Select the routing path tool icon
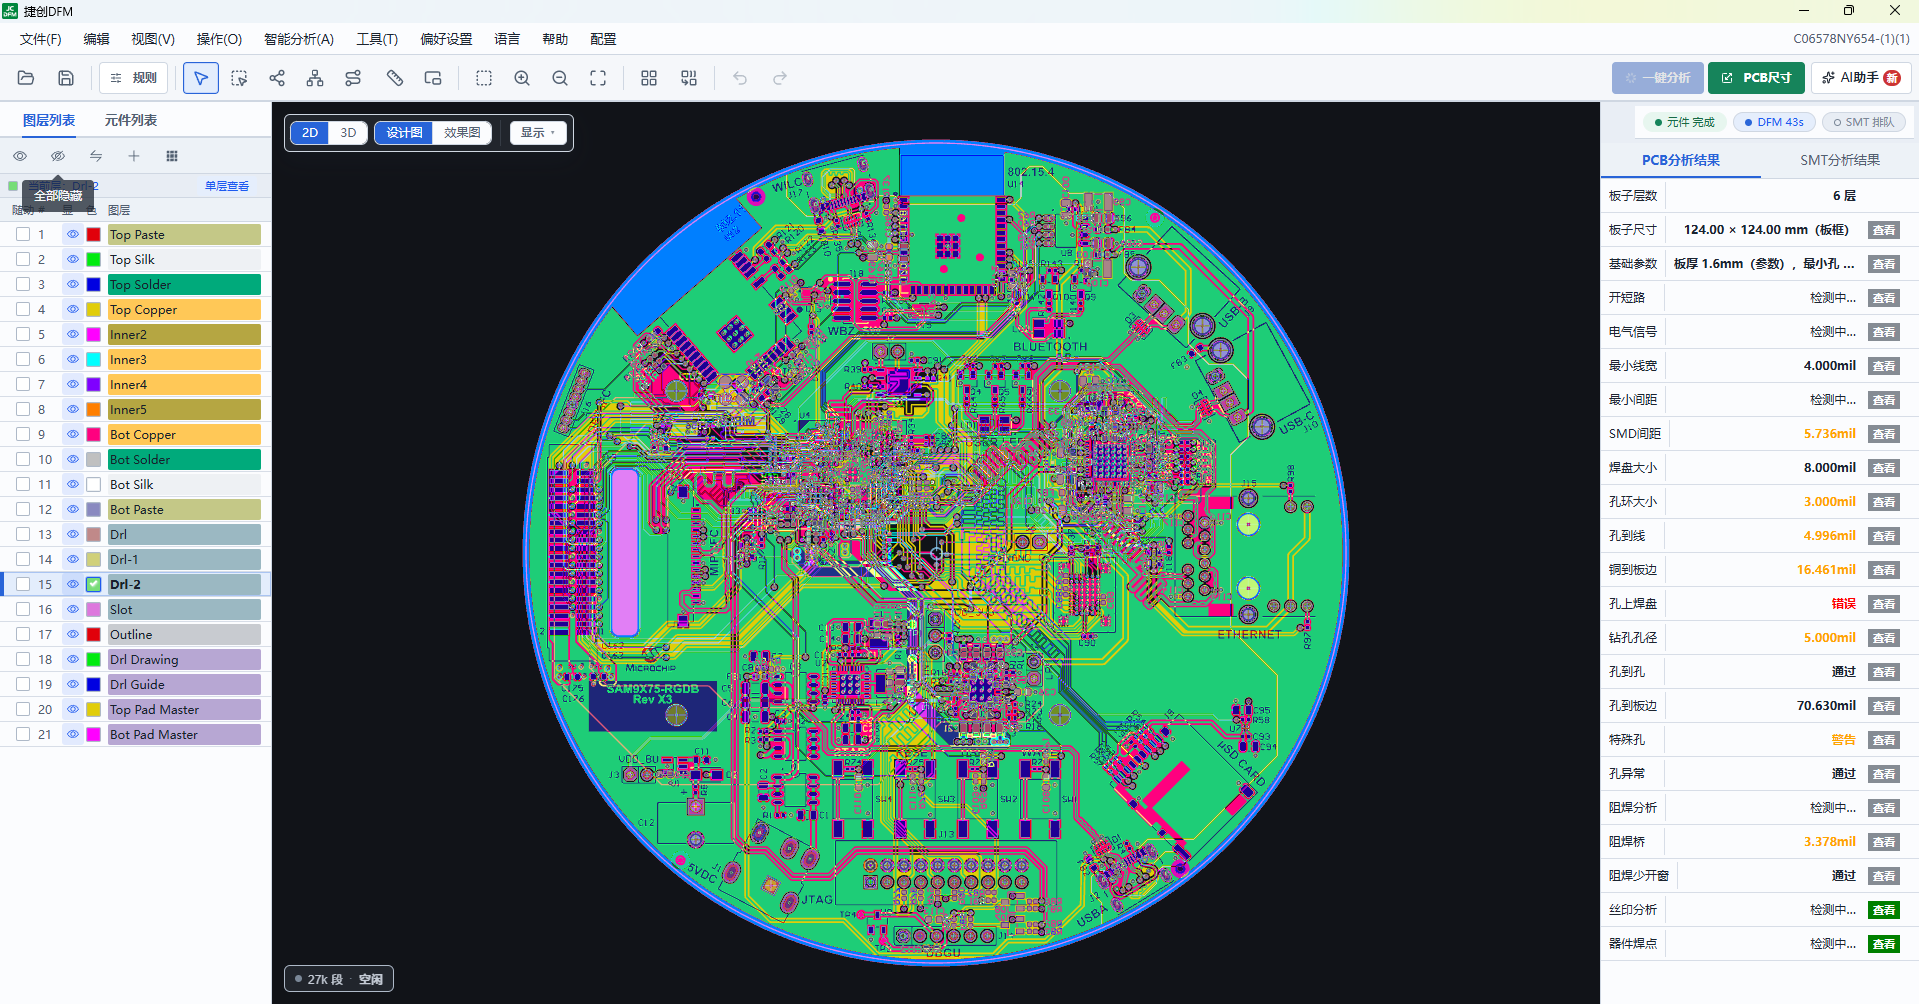The width and height of the screenshot is (1919, 1004). pyautogui.click(x=353, y=78)
